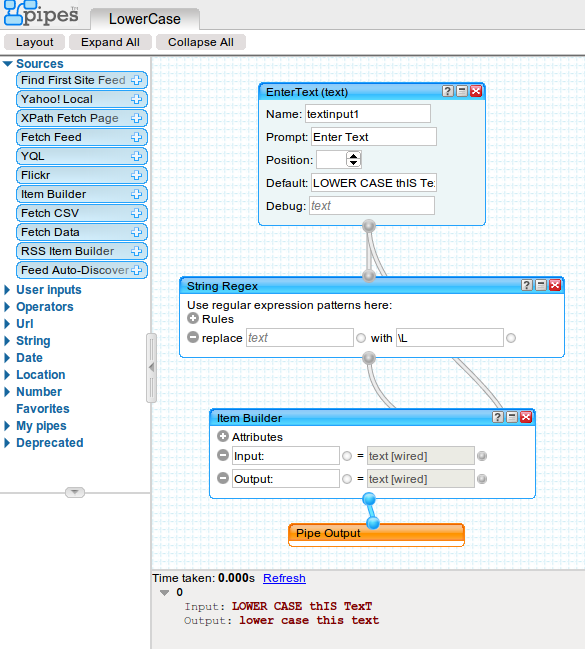Adjust Position with stepper arrows

pos(353,160)
